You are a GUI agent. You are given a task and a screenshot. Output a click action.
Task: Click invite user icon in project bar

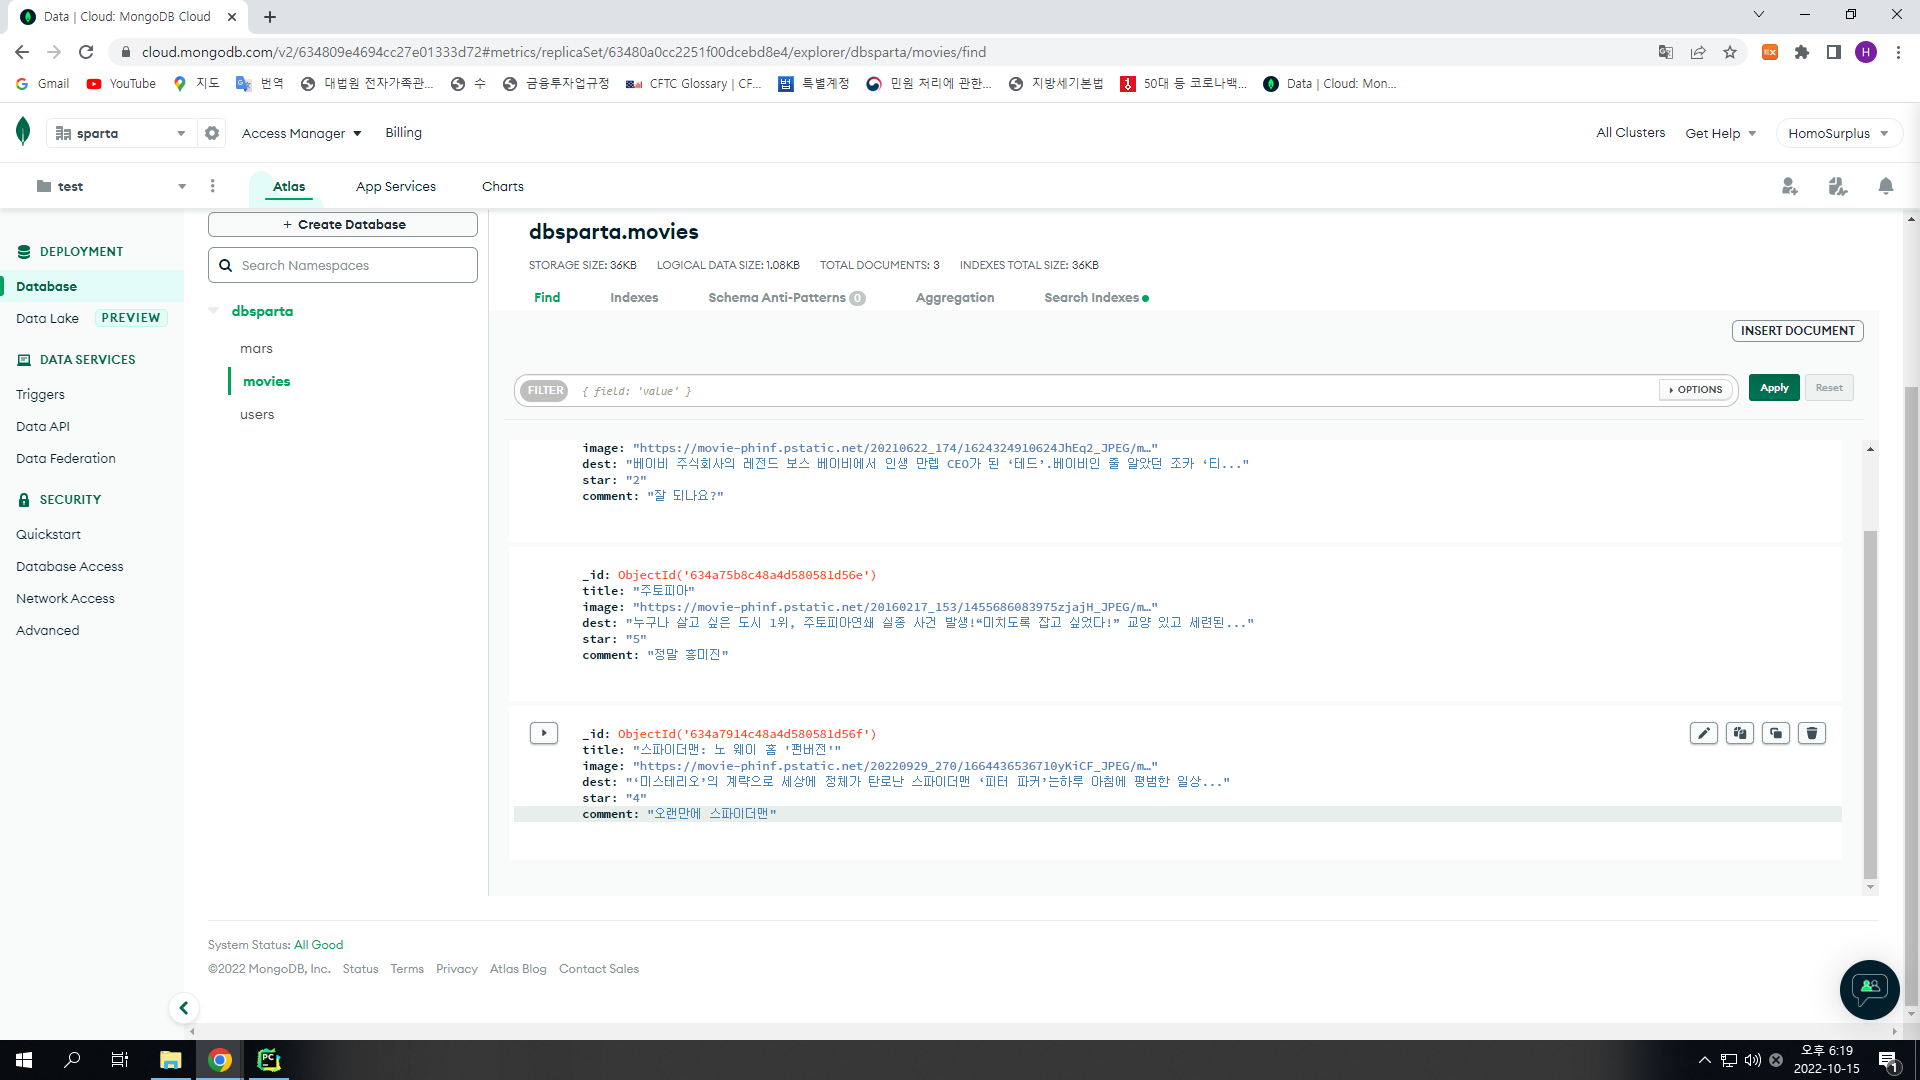[x=1790, y=186]
